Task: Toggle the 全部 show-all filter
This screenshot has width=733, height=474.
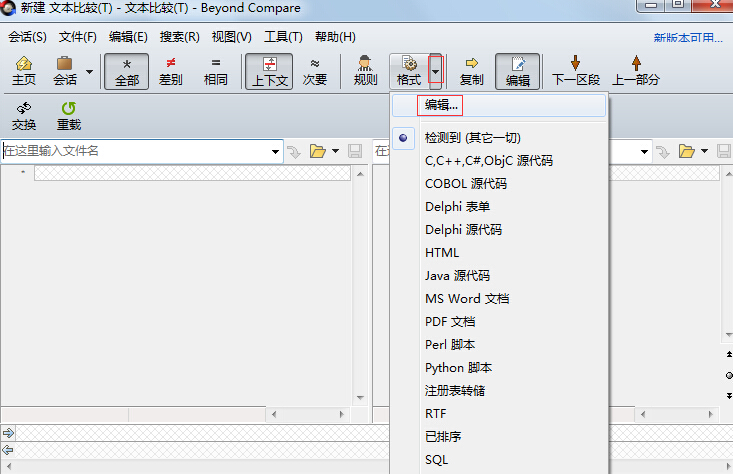Action: click(127, 71)
